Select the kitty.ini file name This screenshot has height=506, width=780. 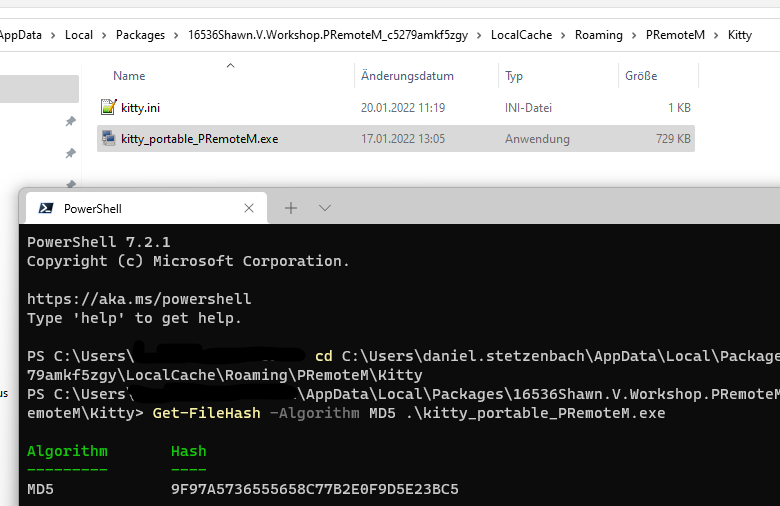140,107
